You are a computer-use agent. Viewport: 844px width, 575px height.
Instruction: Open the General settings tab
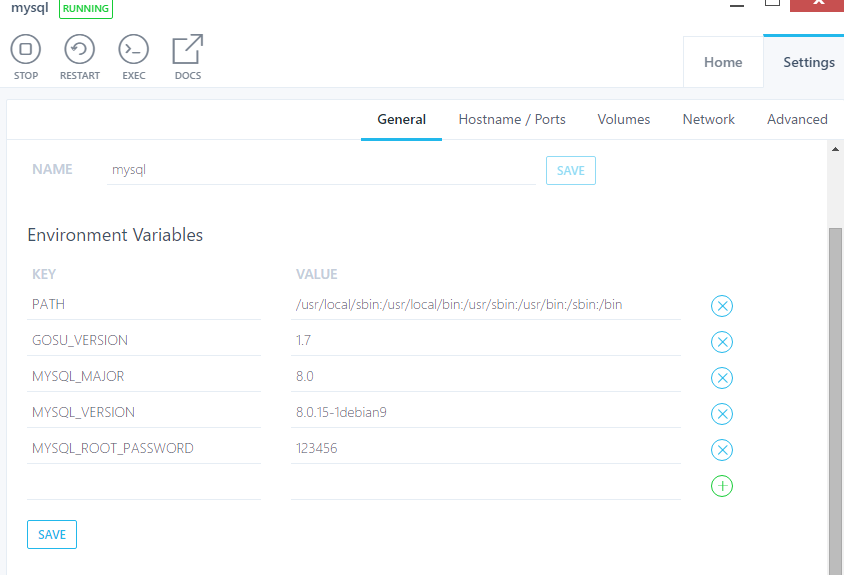tap(402, 120)
